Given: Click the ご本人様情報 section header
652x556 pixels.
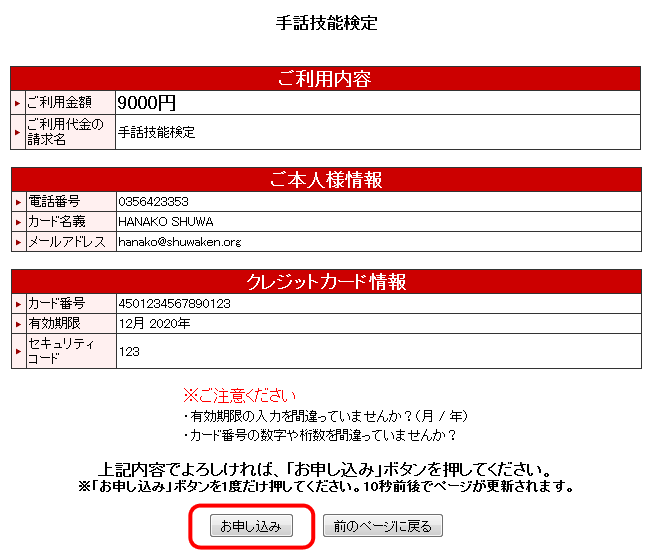Looking at the screenshot, I should pos(326,180).
